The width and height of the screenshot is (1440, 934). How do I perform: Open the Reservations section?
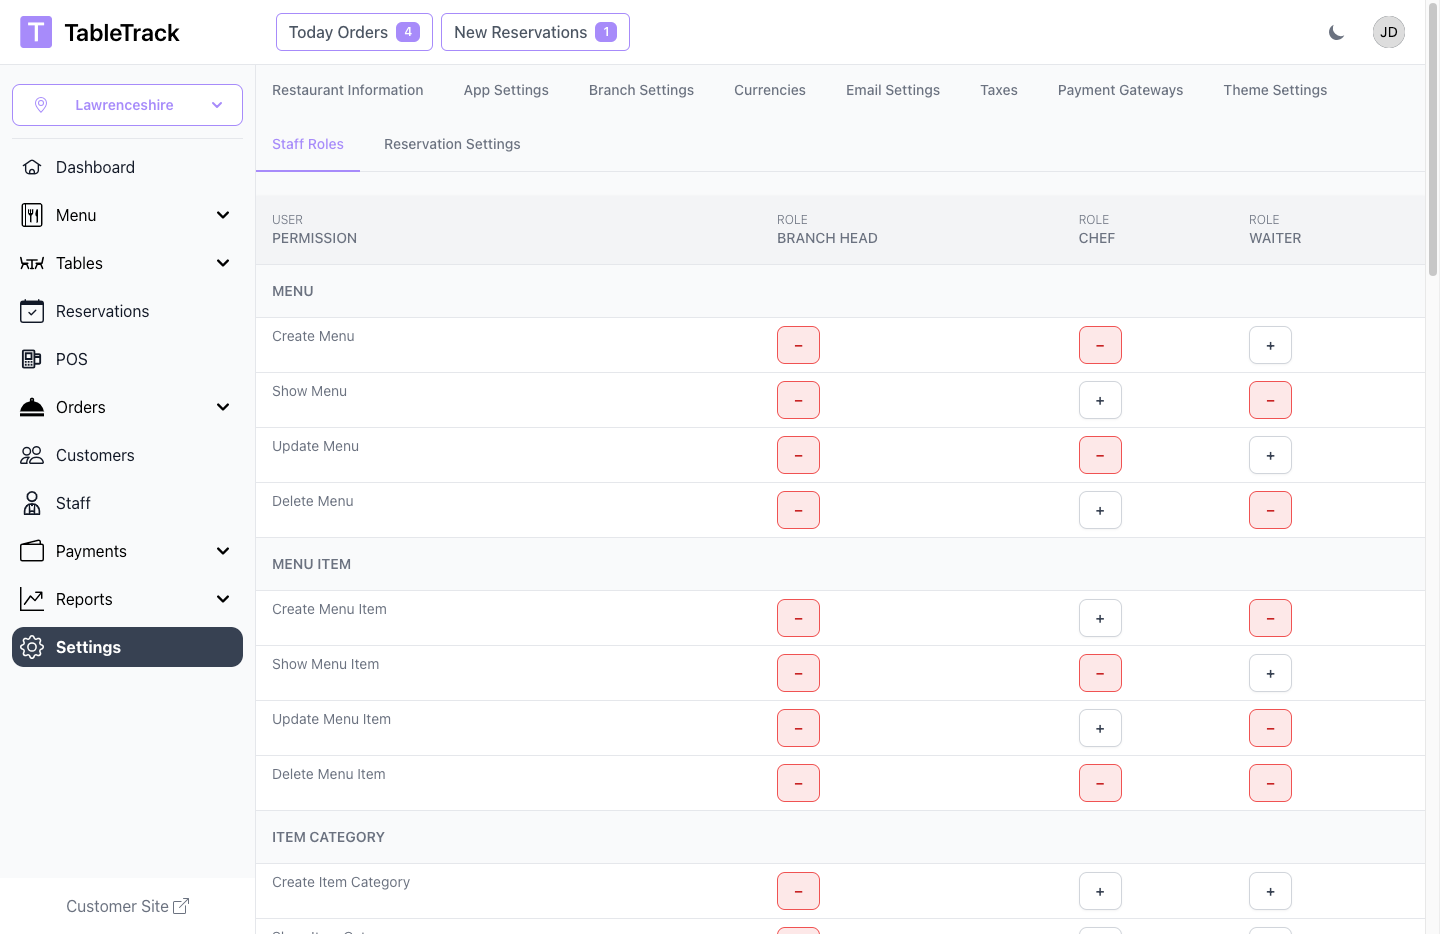(x=101, y=311)
